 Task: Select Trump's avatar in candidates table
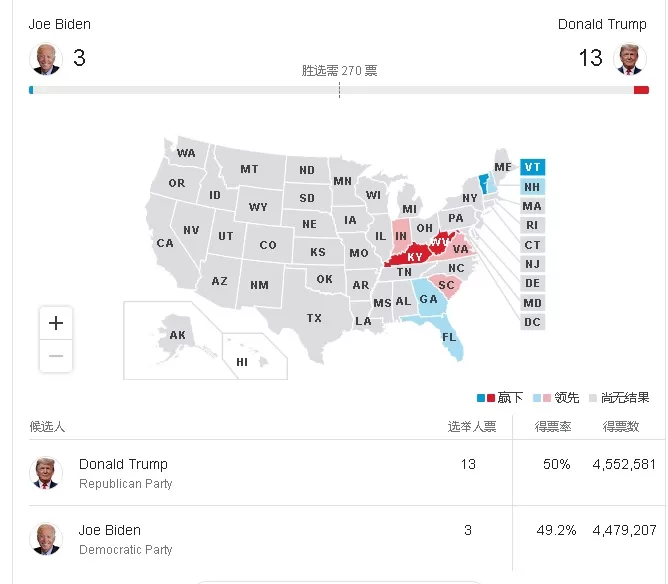point(46,473)
